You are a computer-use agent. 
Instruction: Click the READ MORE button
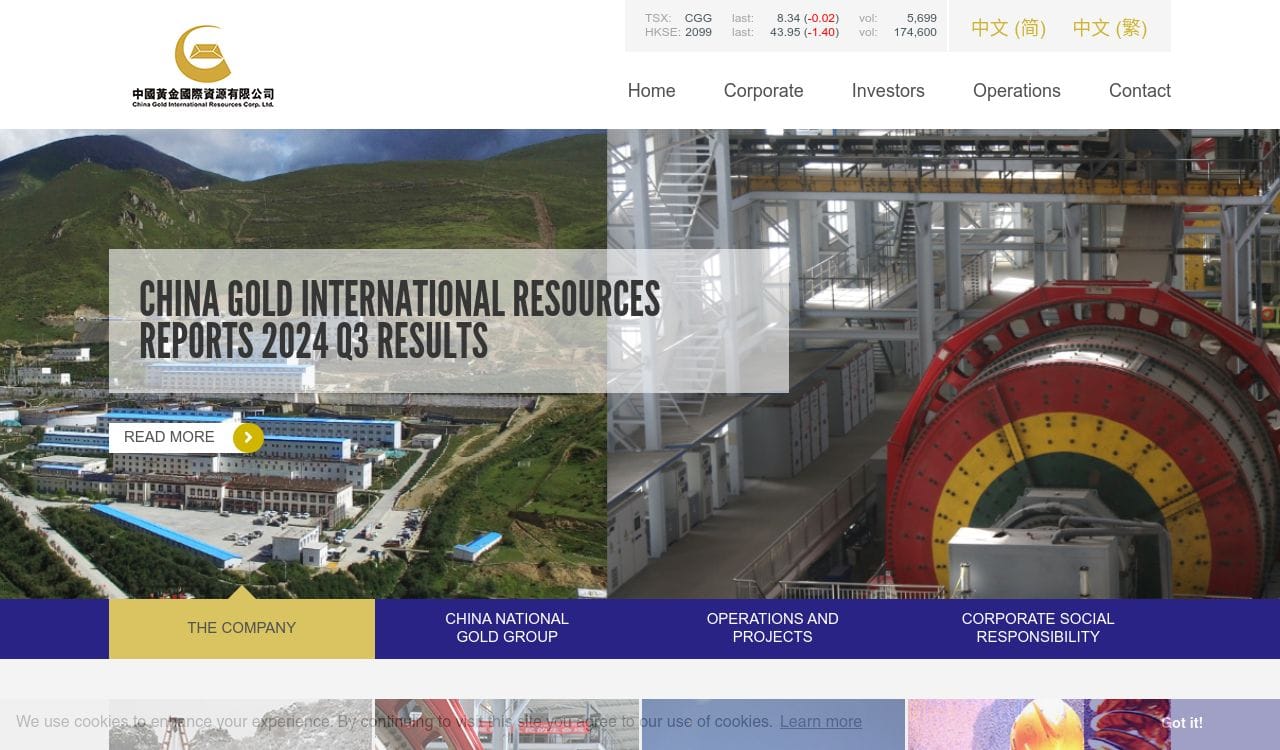pos(170,437)
